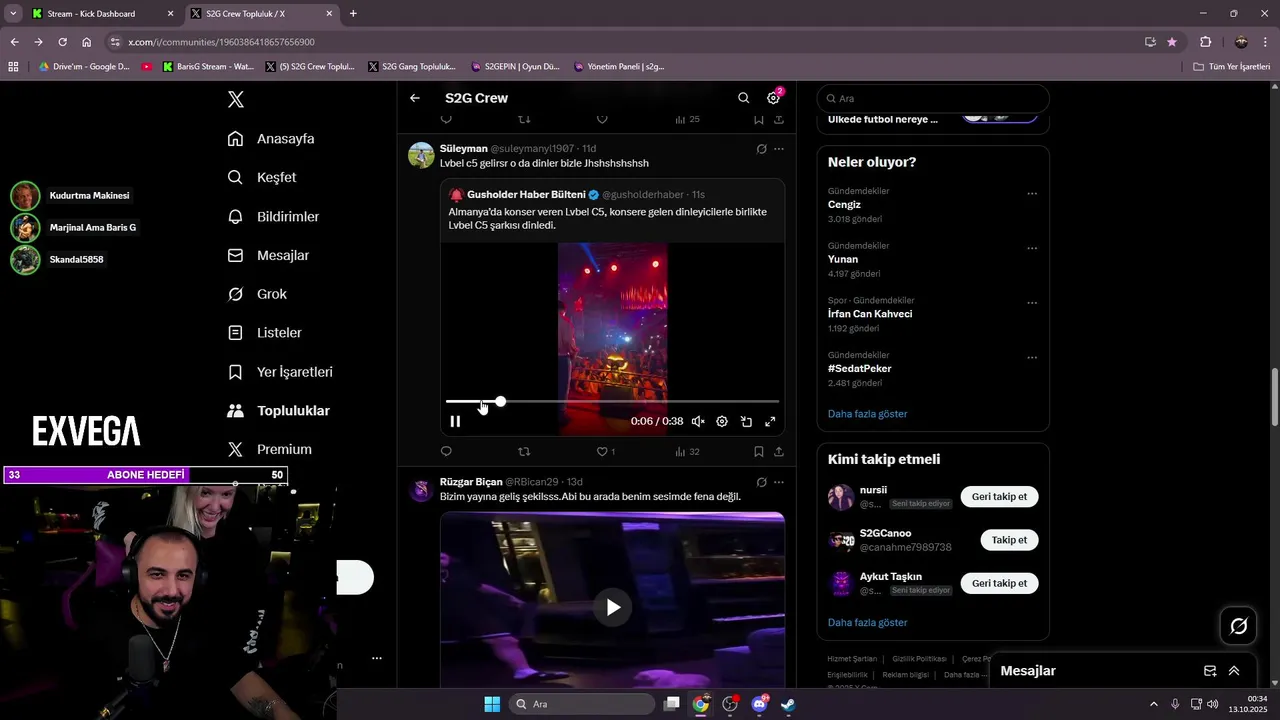Play Rüzgar Biçan's video

pyautogui.click(x=612, y=607)
